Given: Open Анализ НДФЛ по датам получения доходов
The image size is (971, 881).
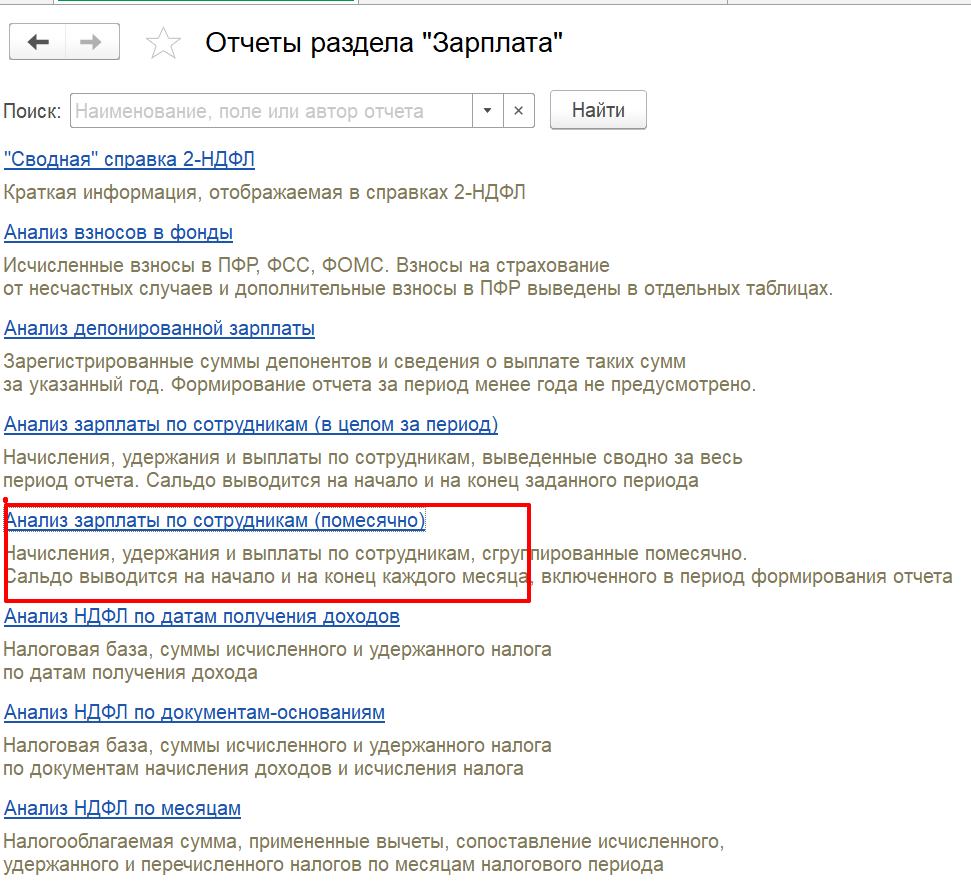Looking at the screenshot, I should pyautogui.click(x=202, y=616).
